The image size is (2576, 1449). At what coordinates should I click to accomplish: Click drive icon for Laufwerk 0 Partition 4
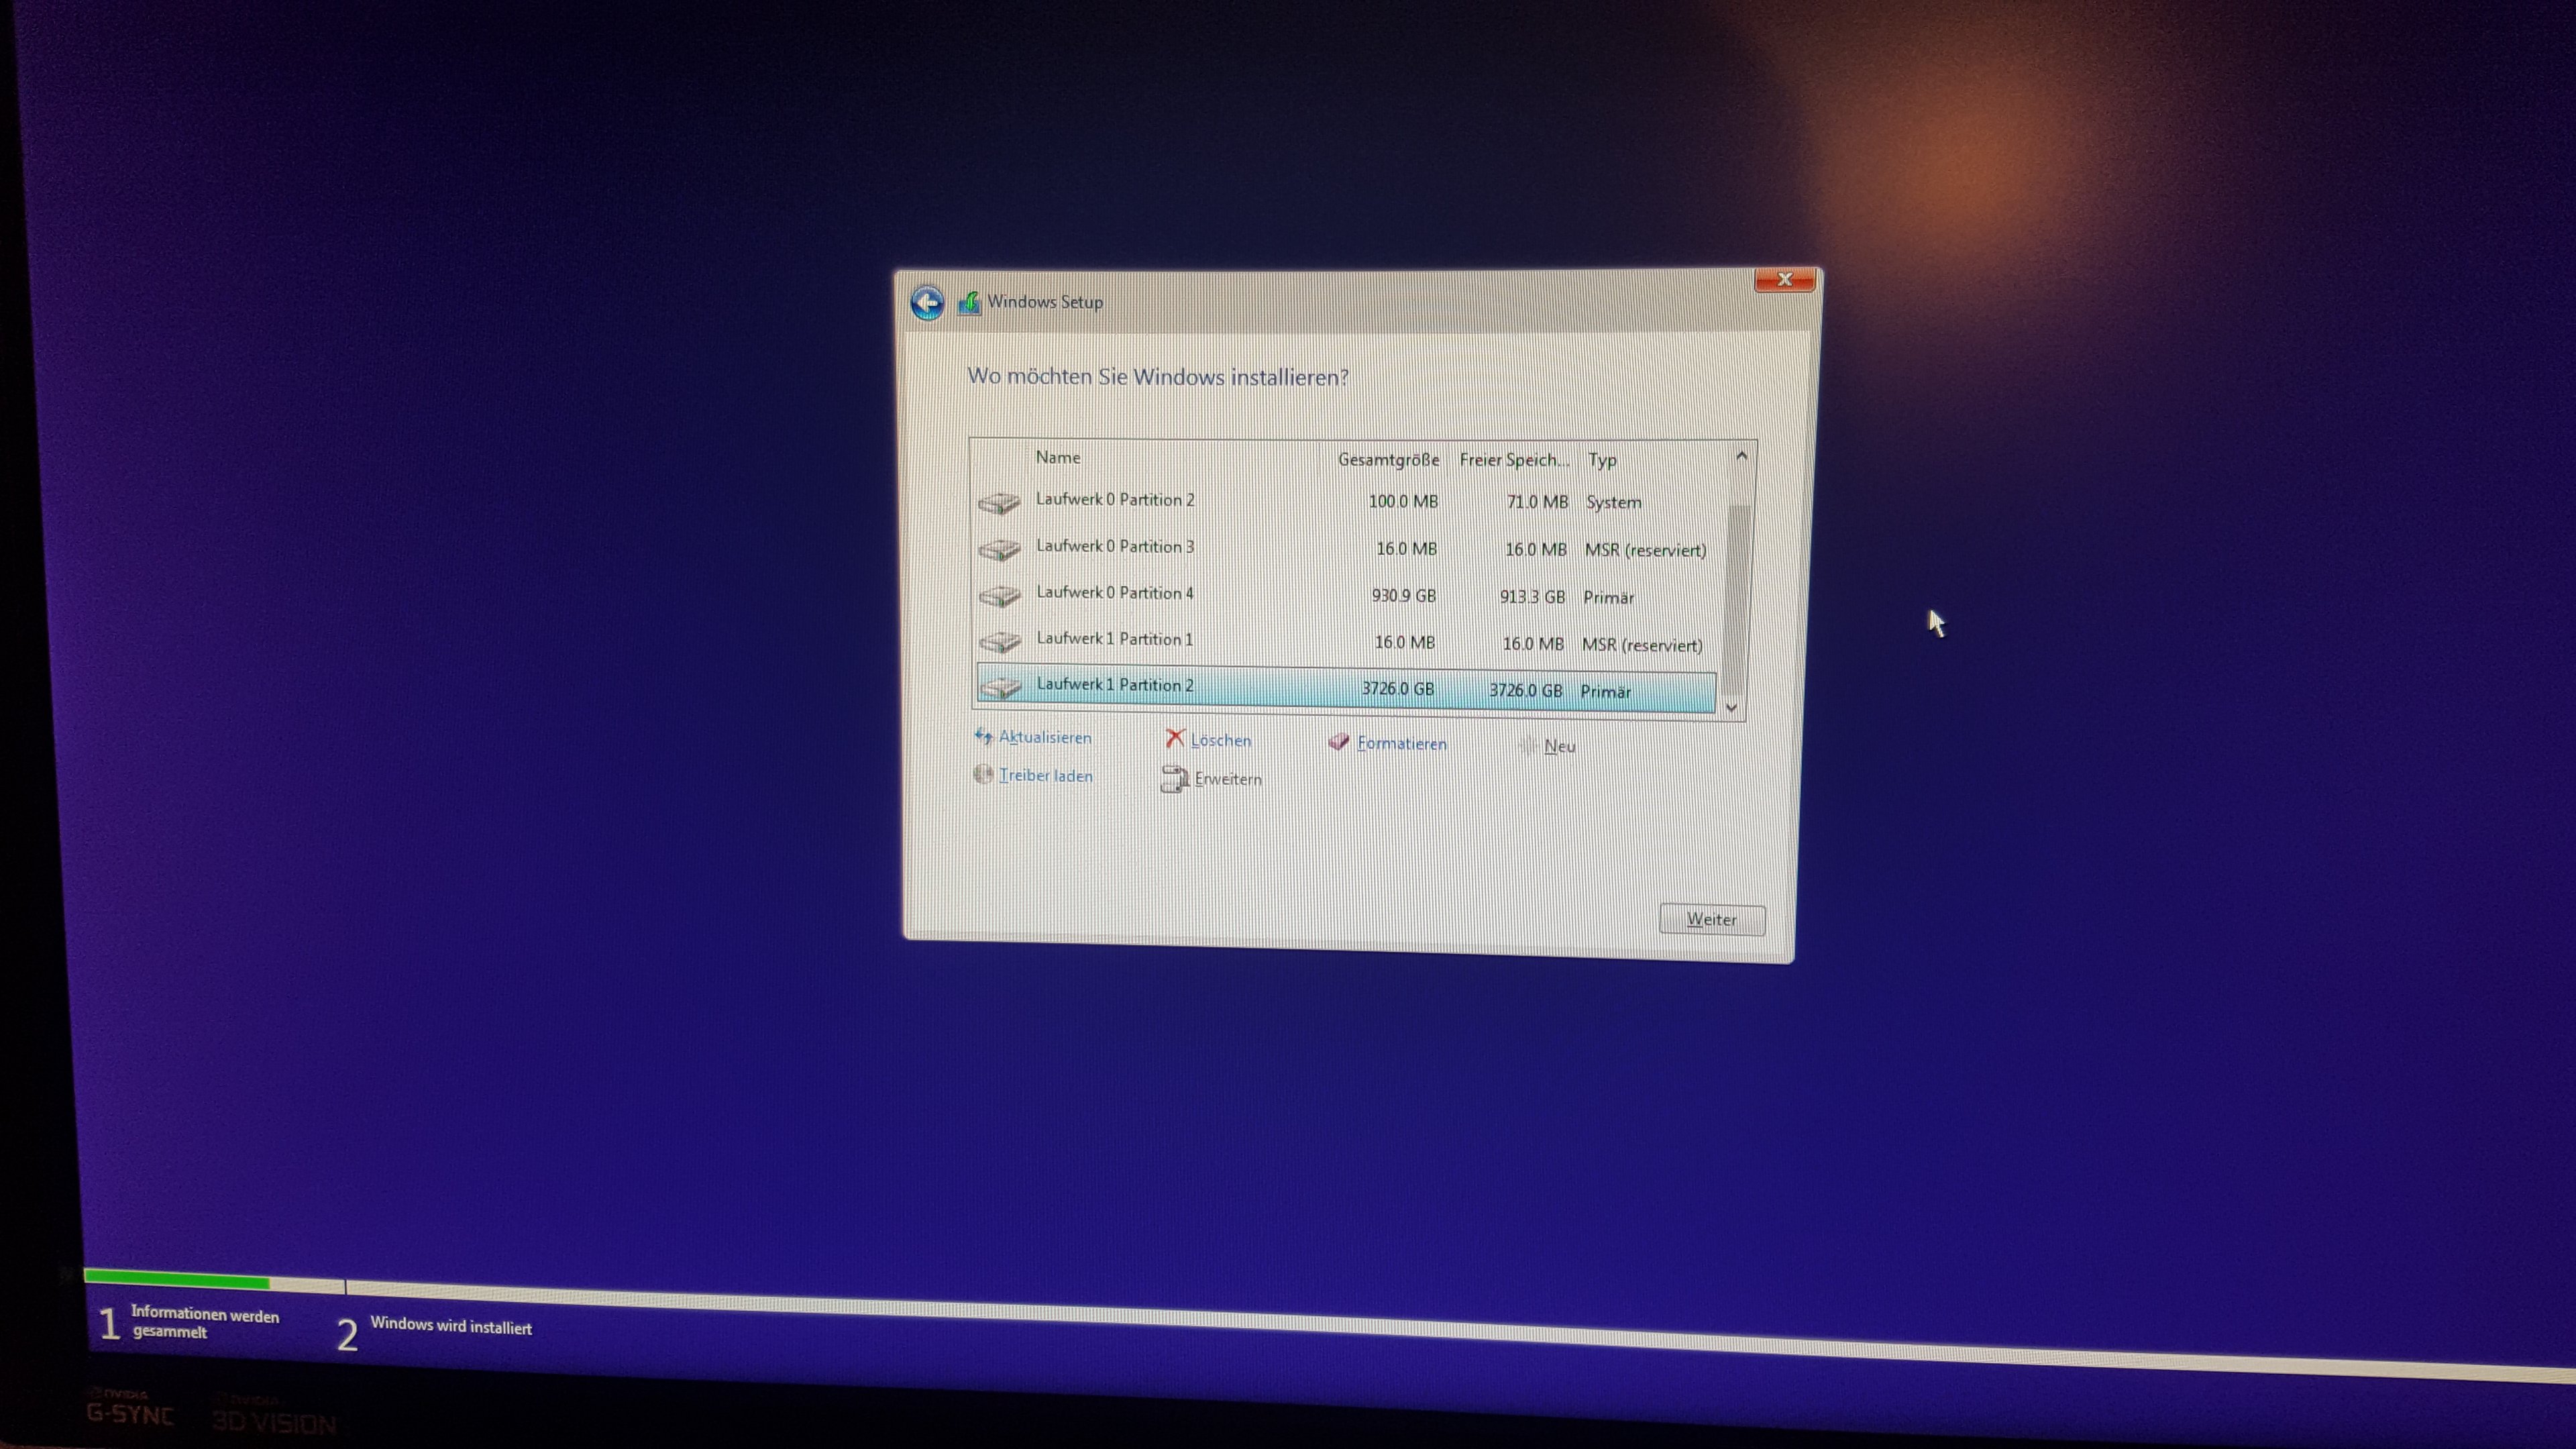tap(999, 596)
